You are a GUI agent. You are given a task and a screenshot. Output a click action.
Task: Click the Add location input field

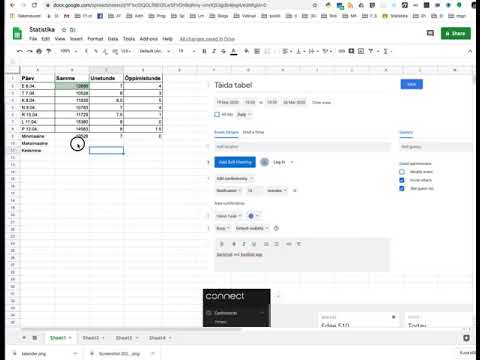pyautogui.click(x=302, y=147)
